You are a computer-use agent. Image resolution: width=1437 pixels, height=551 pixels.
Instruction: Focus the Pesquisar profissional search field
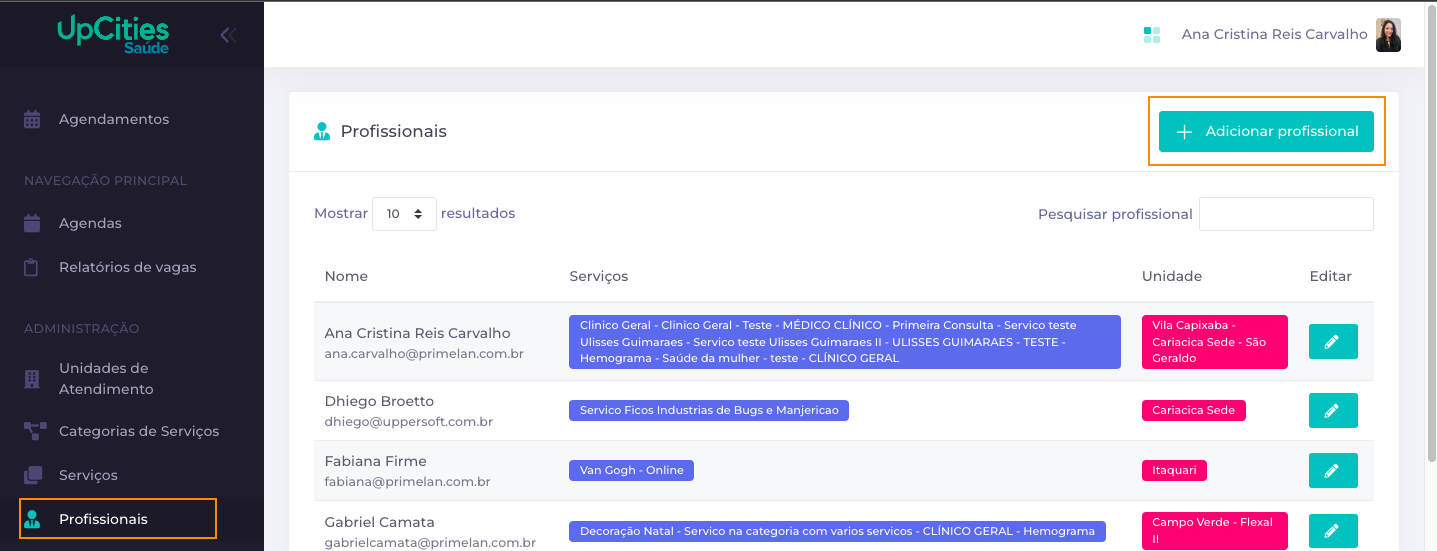click(1286, 214)
